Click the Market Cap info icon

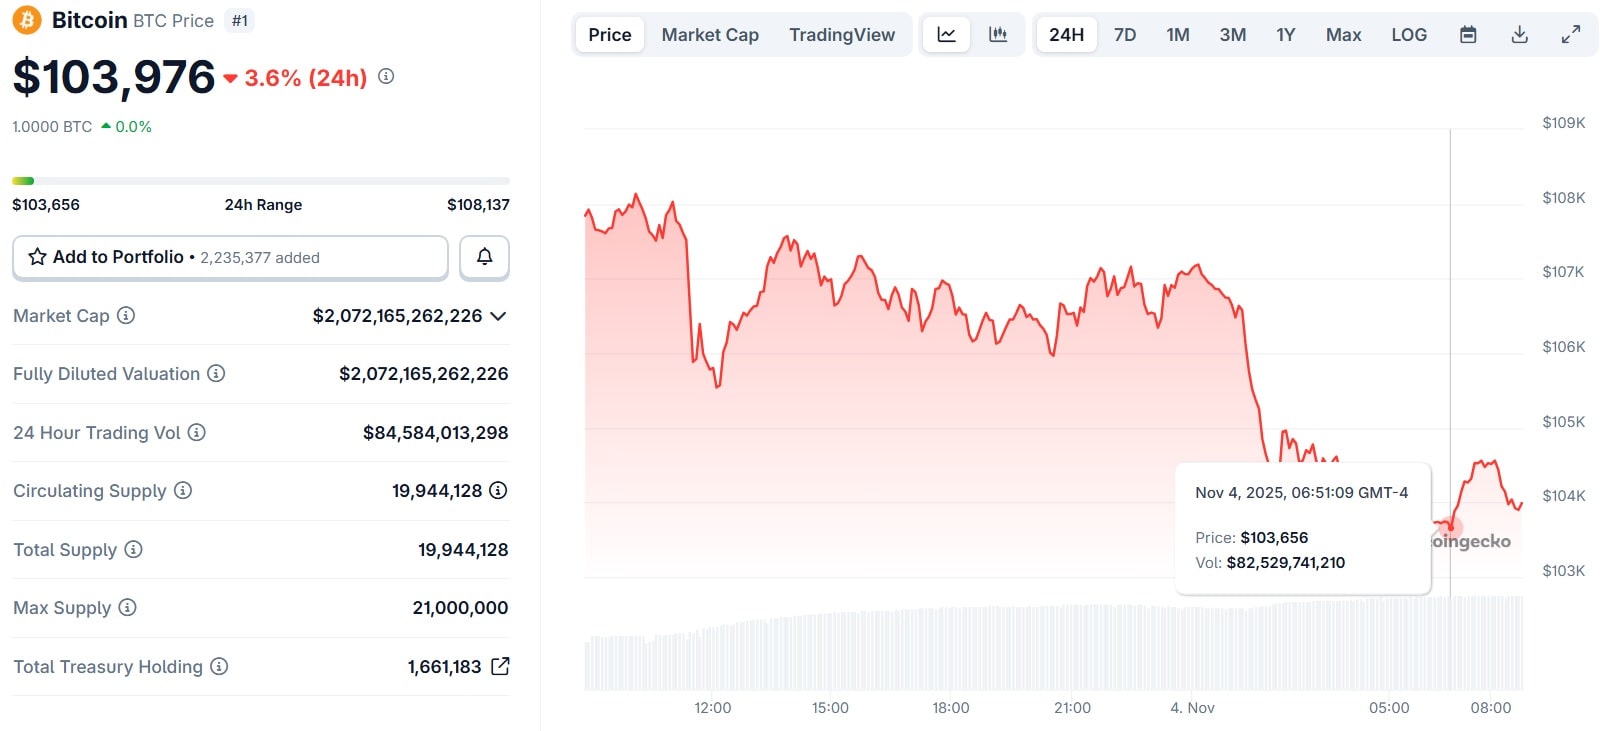pyautogui.click(x=126, y=315)
